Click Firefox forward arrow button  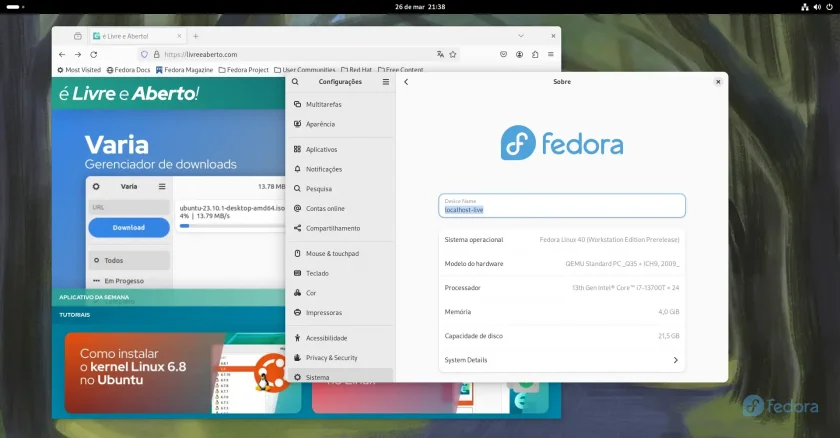point(78,55)
